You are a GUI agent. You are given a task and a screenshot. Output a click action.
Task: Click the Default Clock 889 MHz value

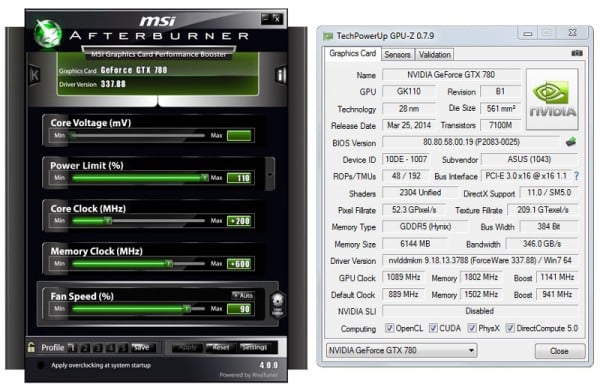403,294
